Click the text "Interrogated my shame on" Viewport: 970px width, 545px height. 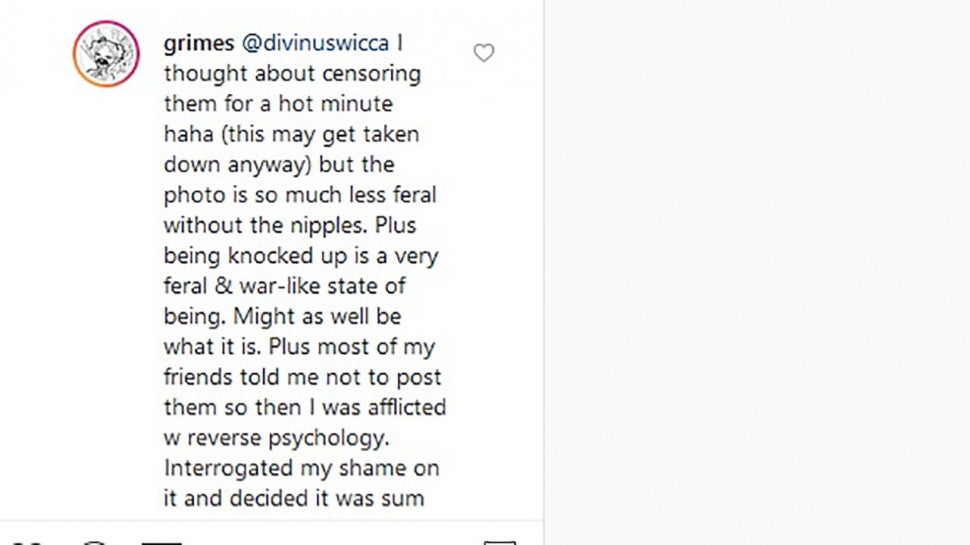click(x=301, y=468)
